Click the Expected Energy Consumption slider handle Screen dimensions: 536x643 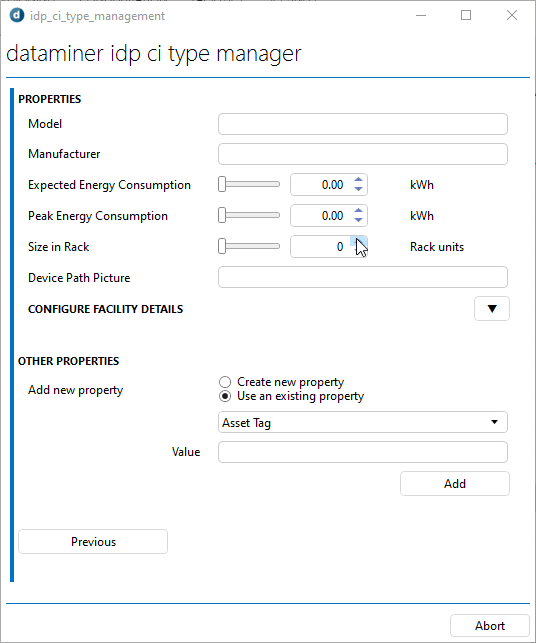click(222, 185)
